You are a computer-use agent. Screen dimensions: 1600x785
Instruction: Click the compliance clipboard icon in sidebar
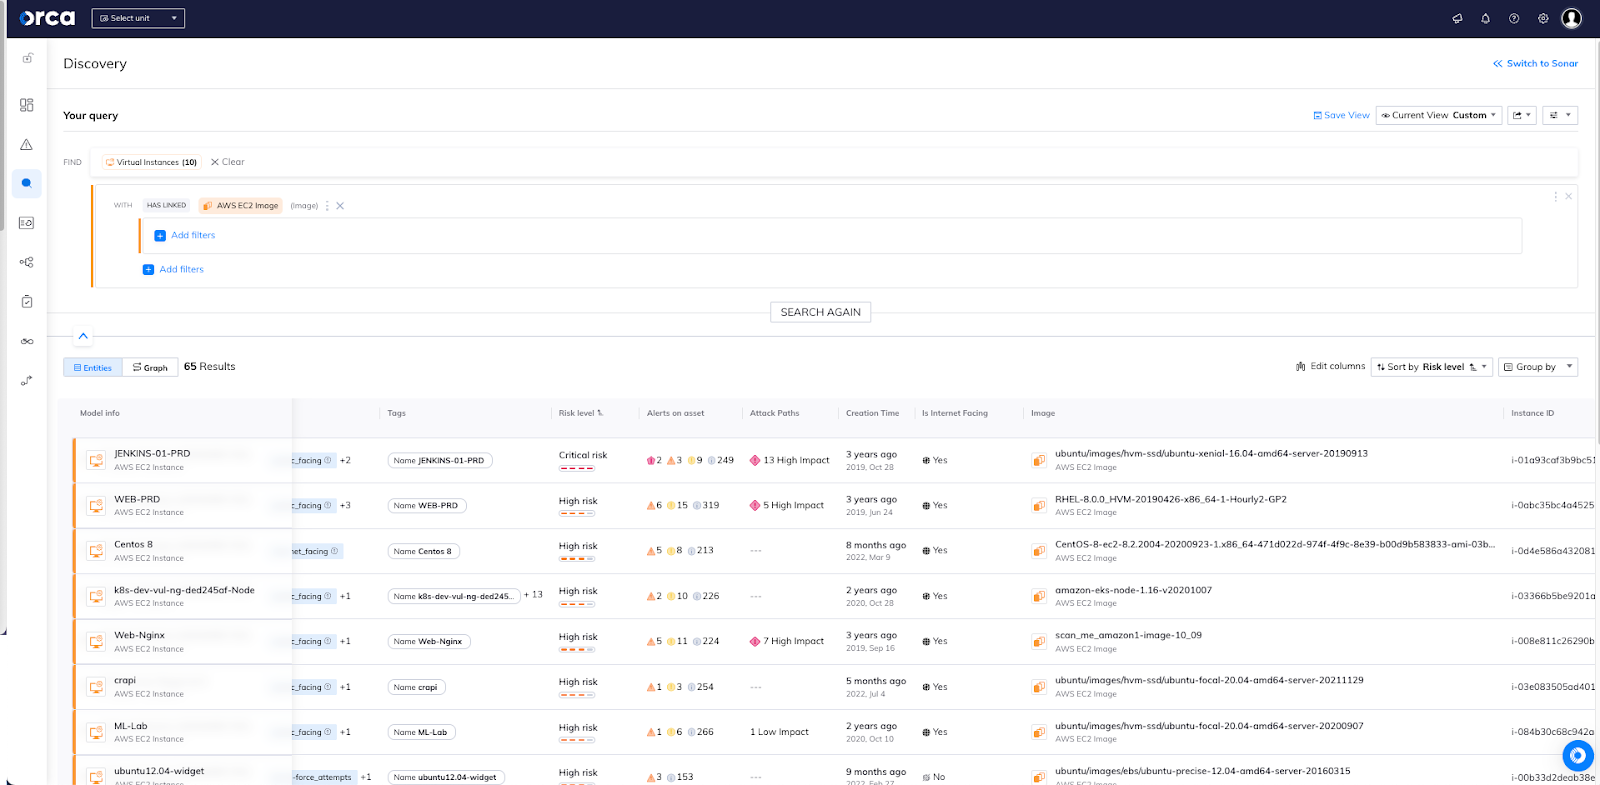point(27,301)
